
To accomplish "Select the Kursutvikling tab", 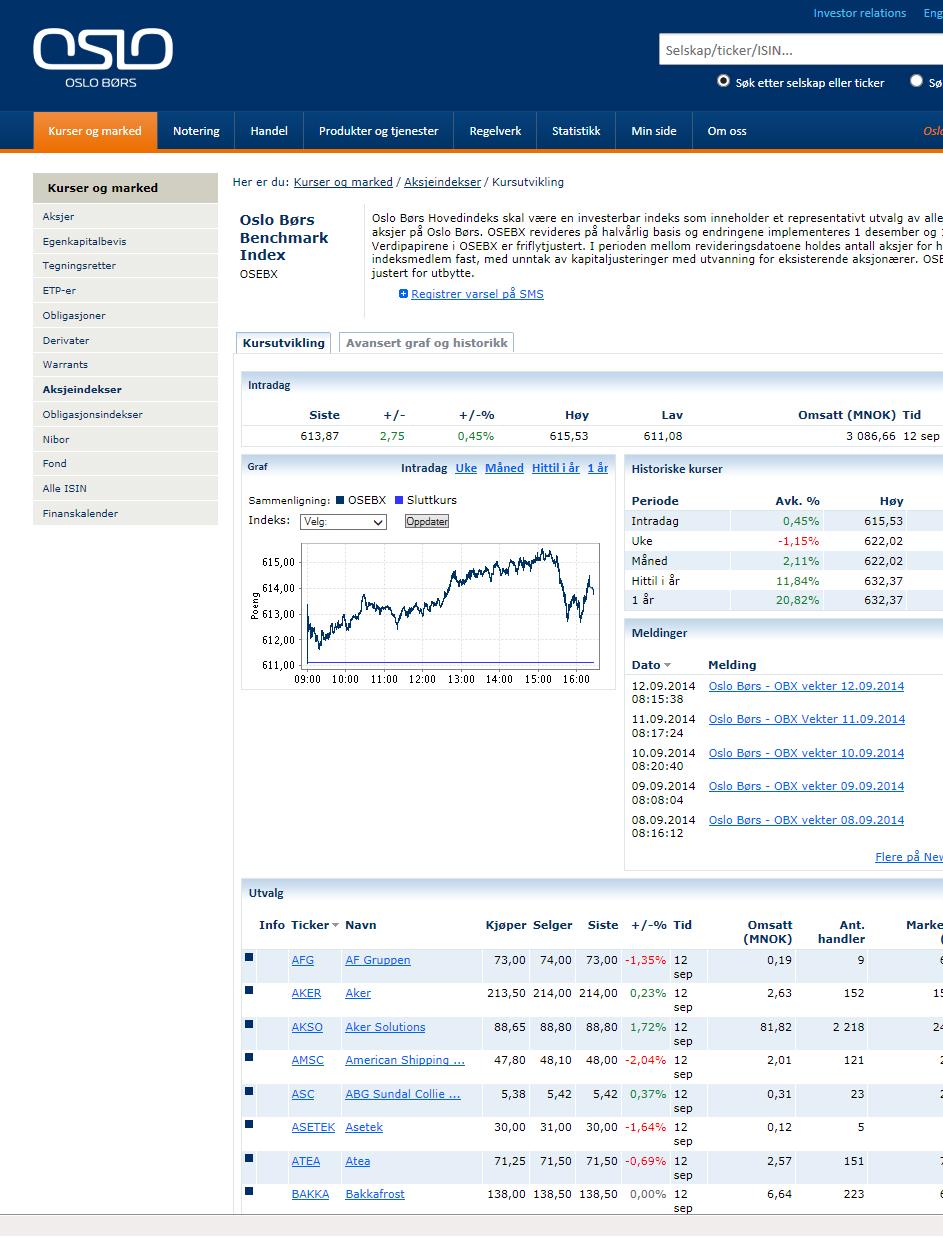I will pyautogui.click(x=284, y=343).
